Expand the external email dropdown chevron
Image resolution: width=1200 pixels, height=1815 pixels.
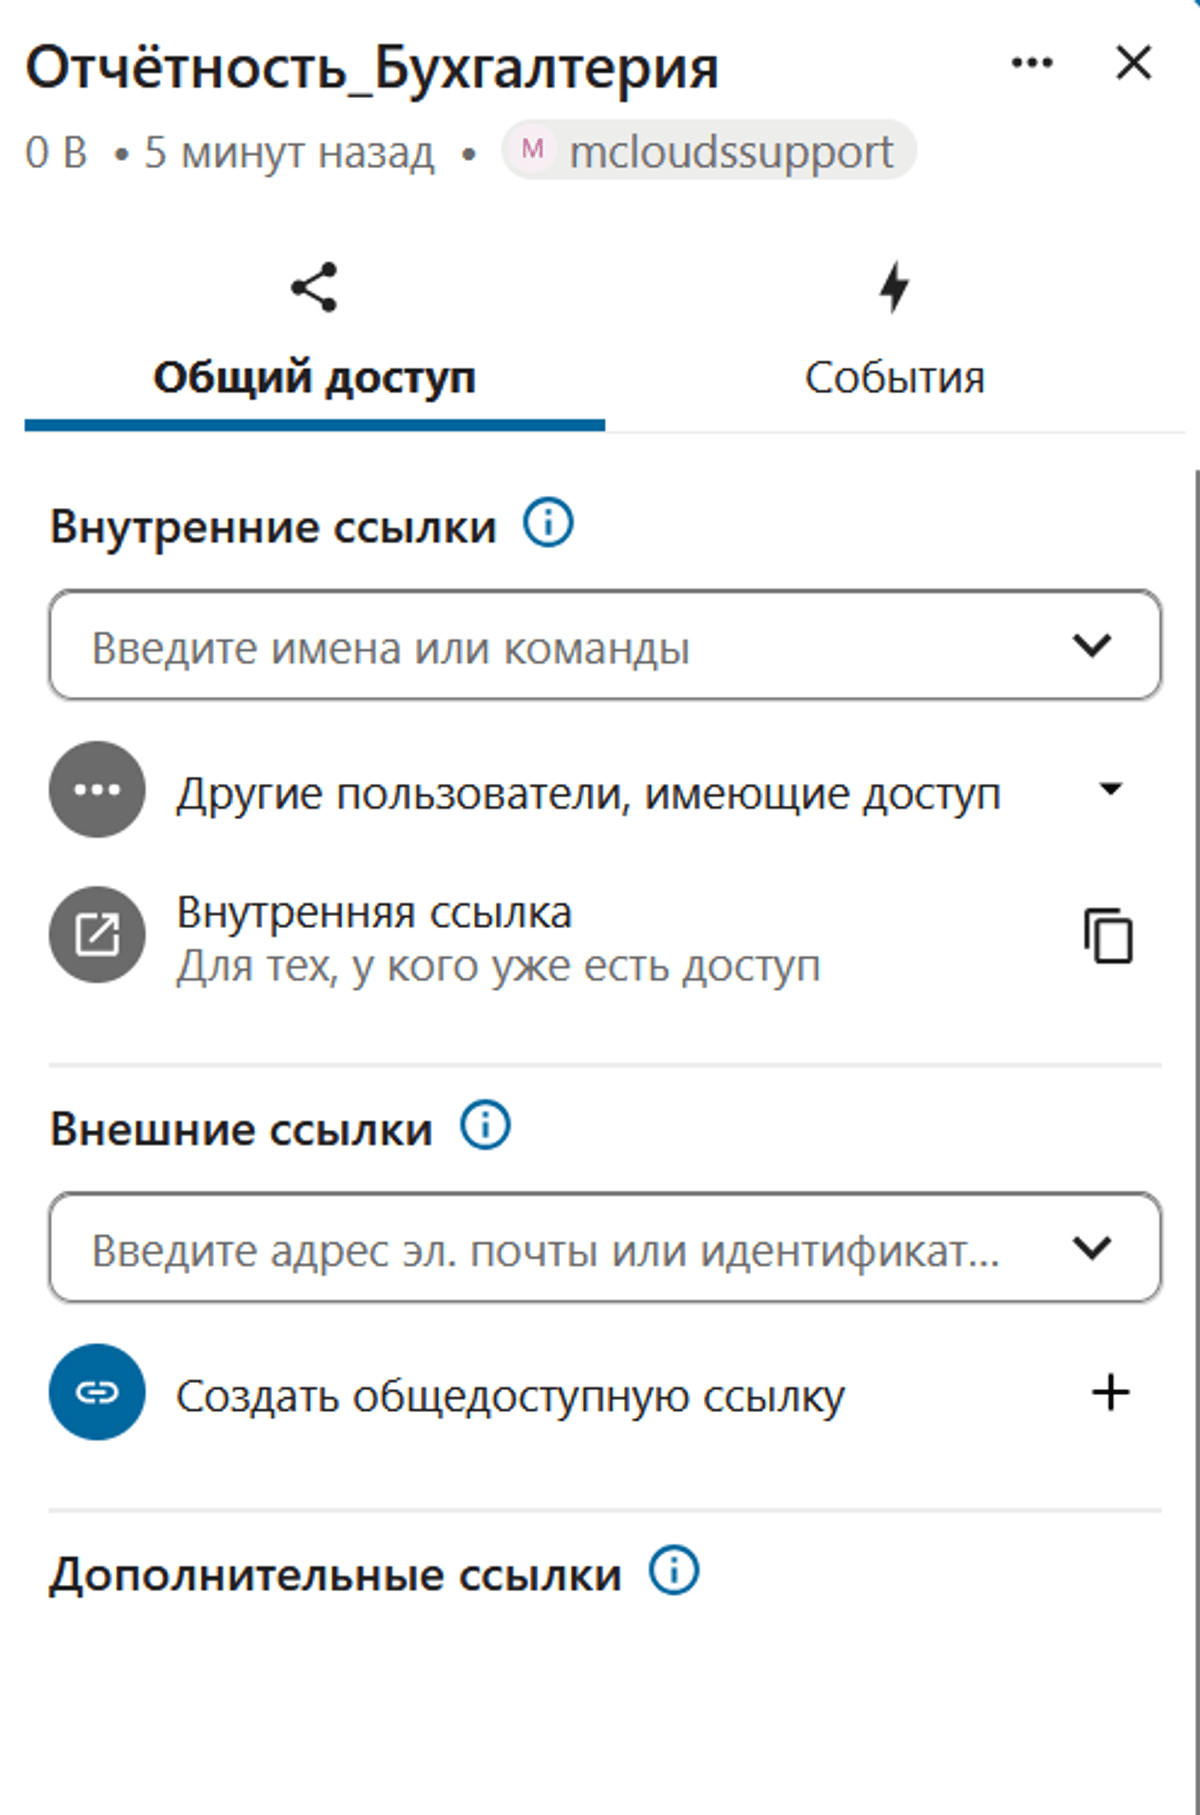pos(1091,1248)
